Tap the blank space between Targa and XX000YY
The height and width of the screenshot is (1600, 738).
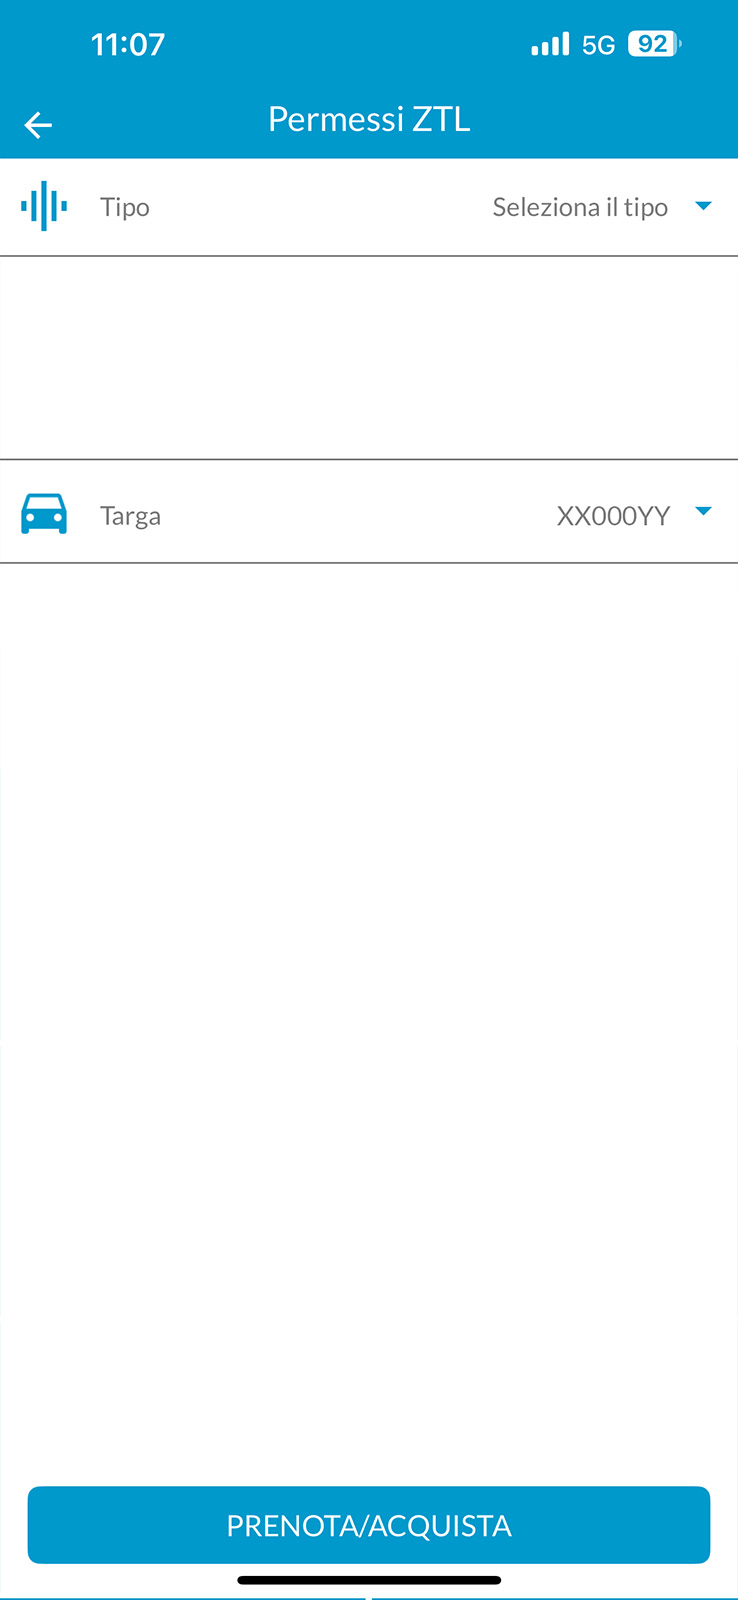pyautogui.click(x=358, y=516)
